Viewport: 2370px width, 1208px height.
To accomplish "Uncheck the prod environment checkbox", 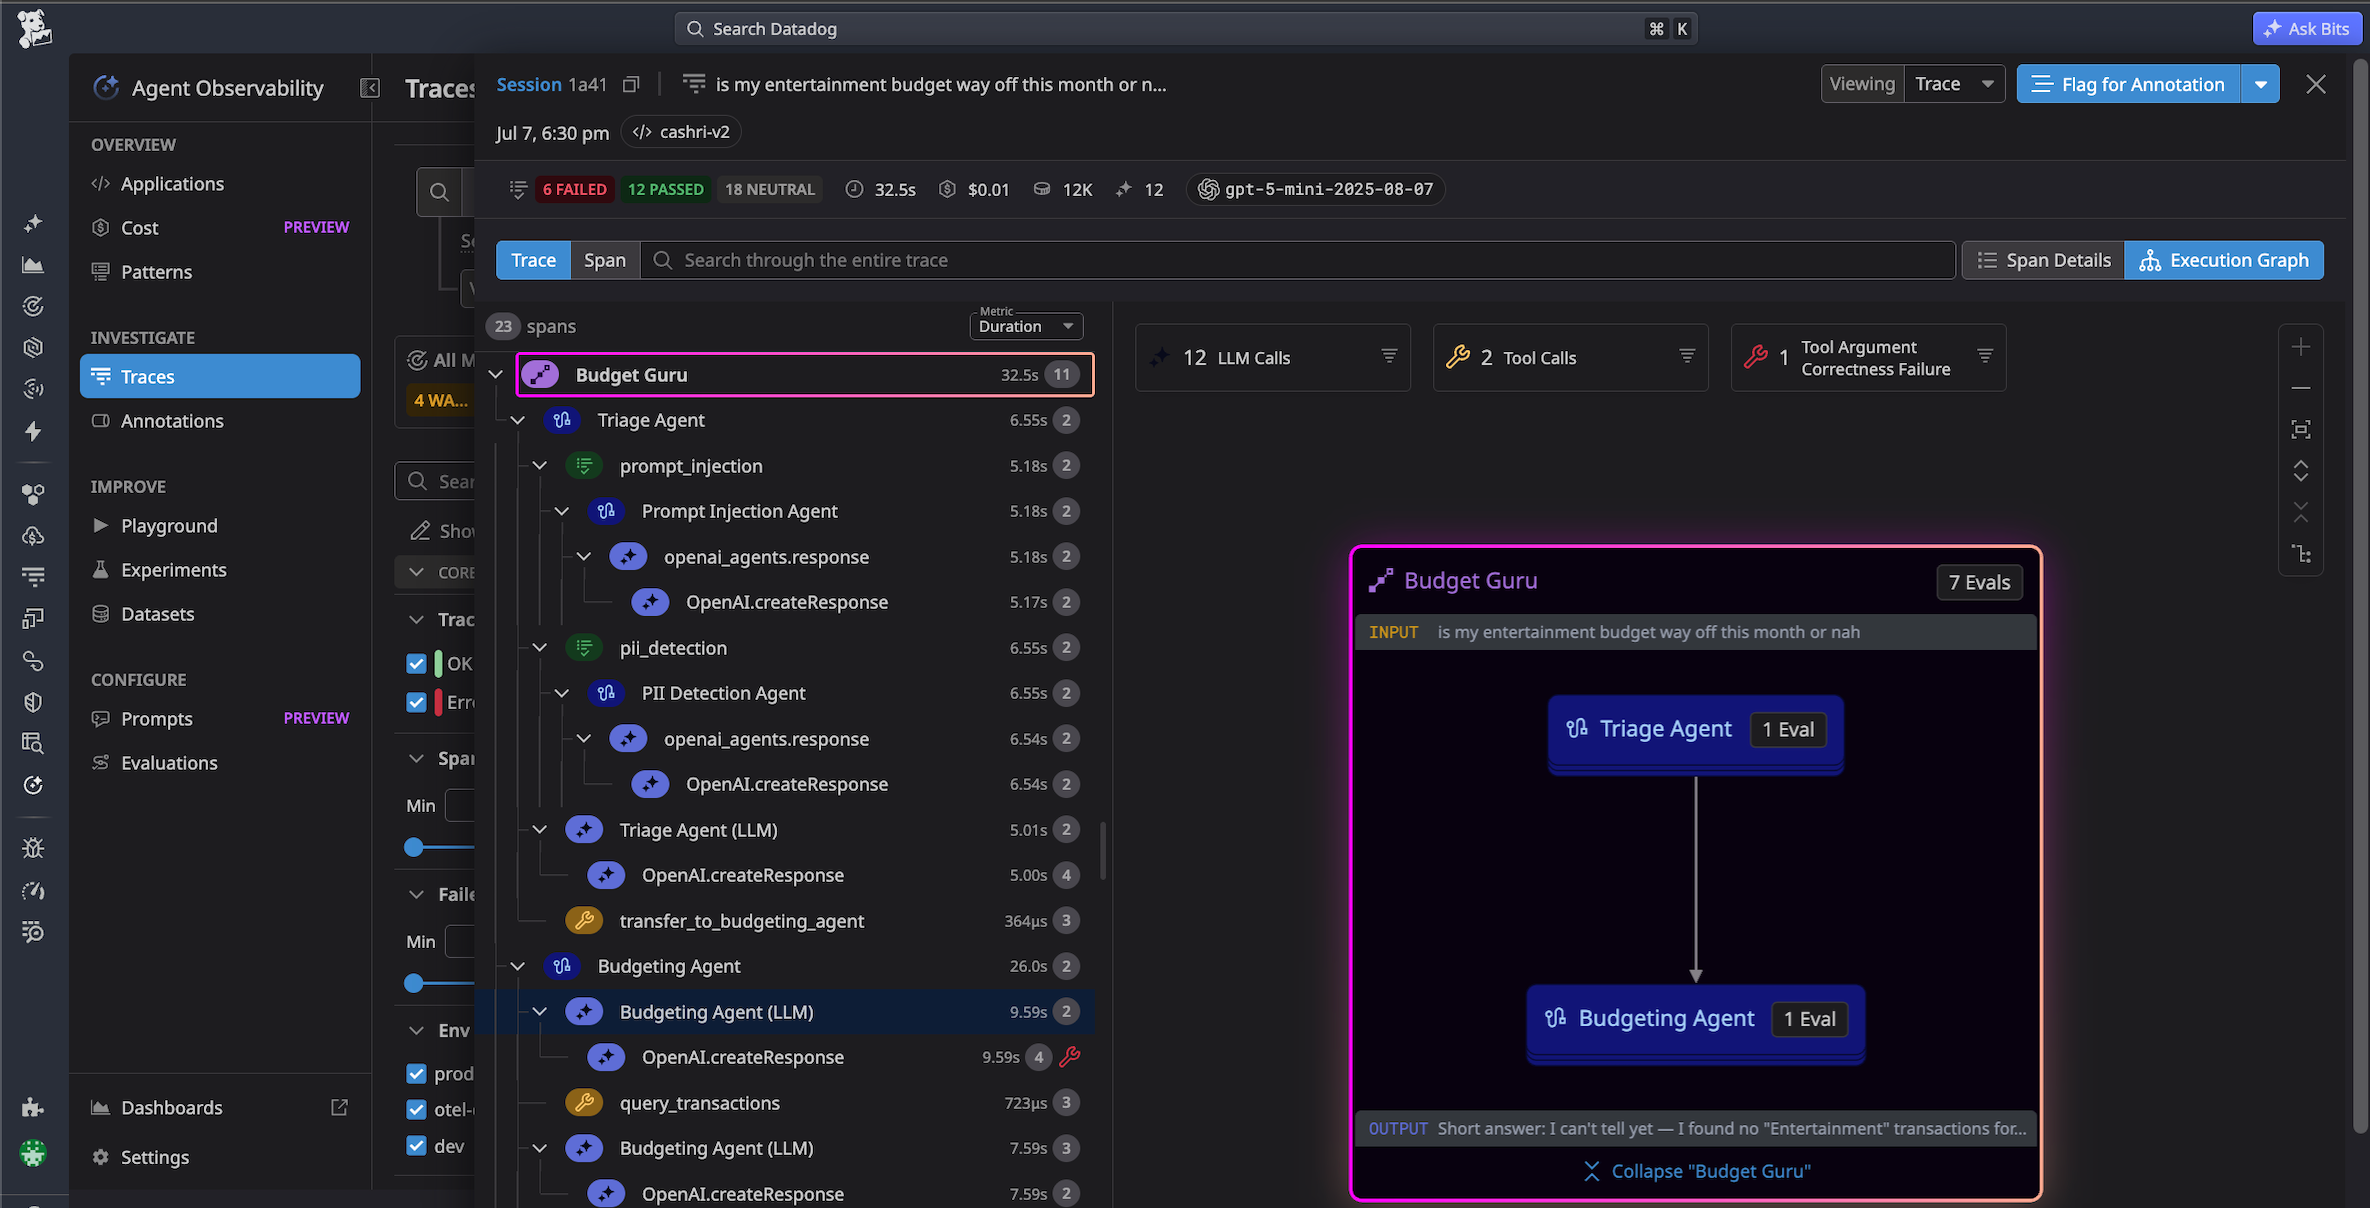I will pyautogui.click(x=417, y=1074).
